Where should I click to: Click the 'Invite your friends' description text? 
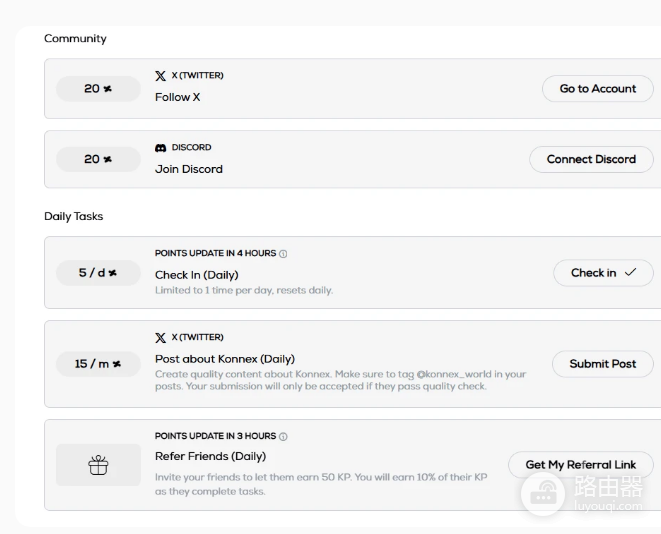click(321, 484)
